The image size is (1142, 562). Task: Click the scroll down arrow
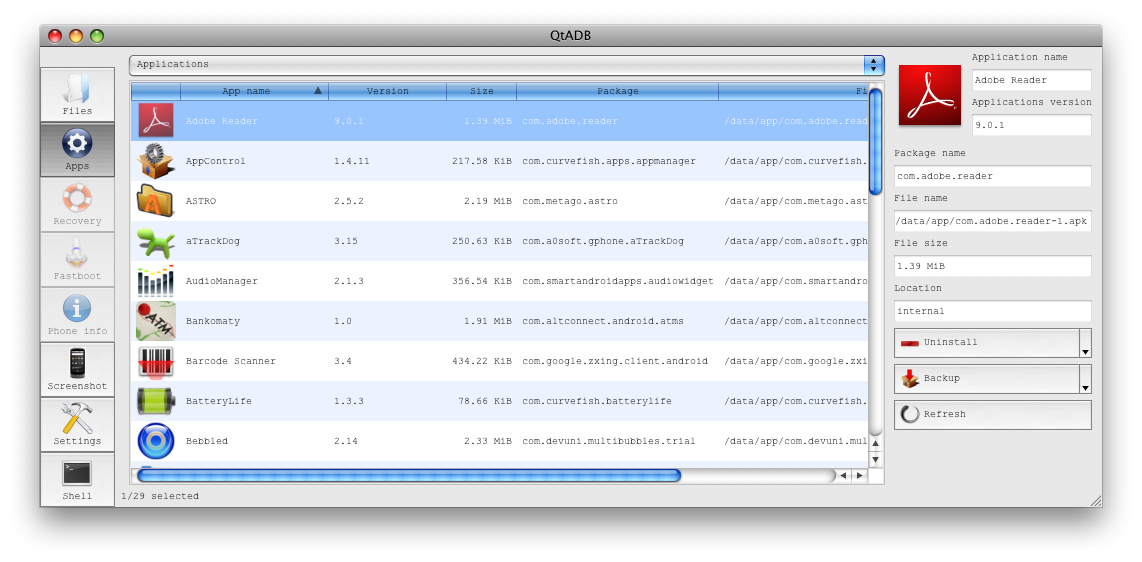(x=875, y=459)
